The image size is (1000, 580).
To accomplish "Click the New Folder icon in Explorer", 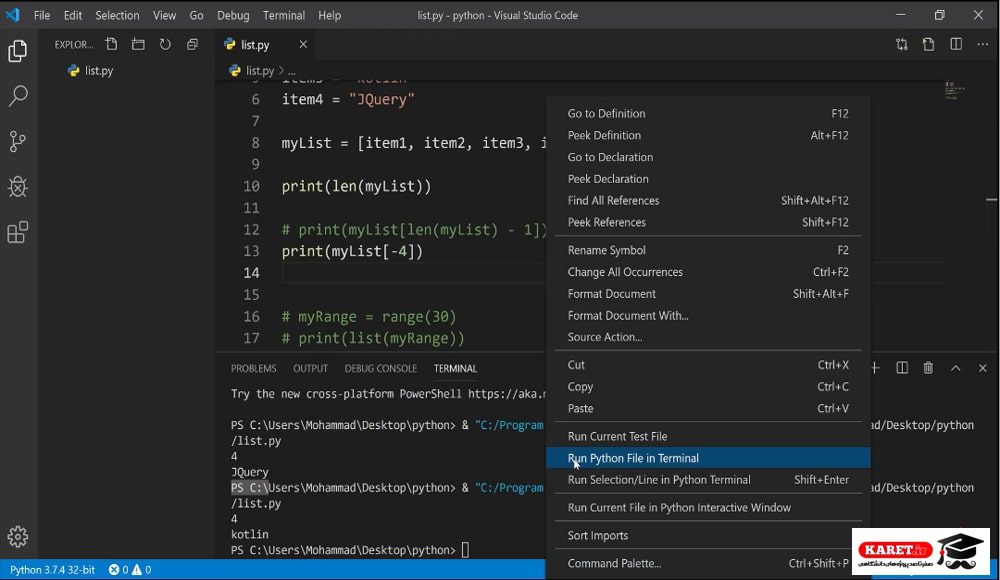I will (138, 44).
